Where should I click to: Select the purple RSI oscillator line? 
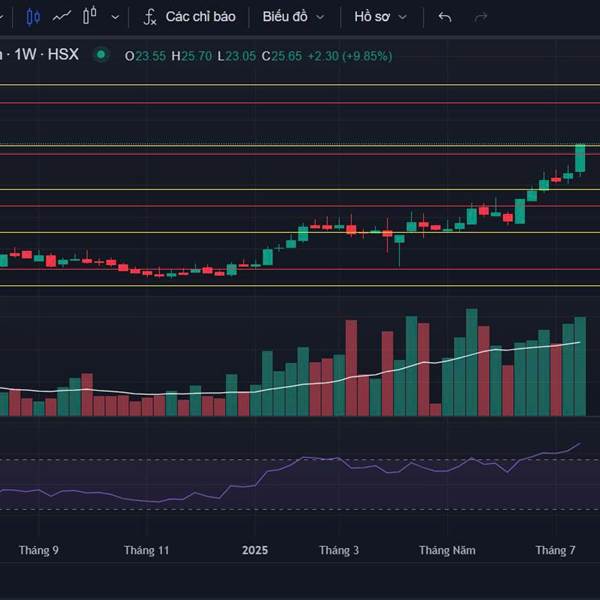pyautogui.click(x=290, y=464)
